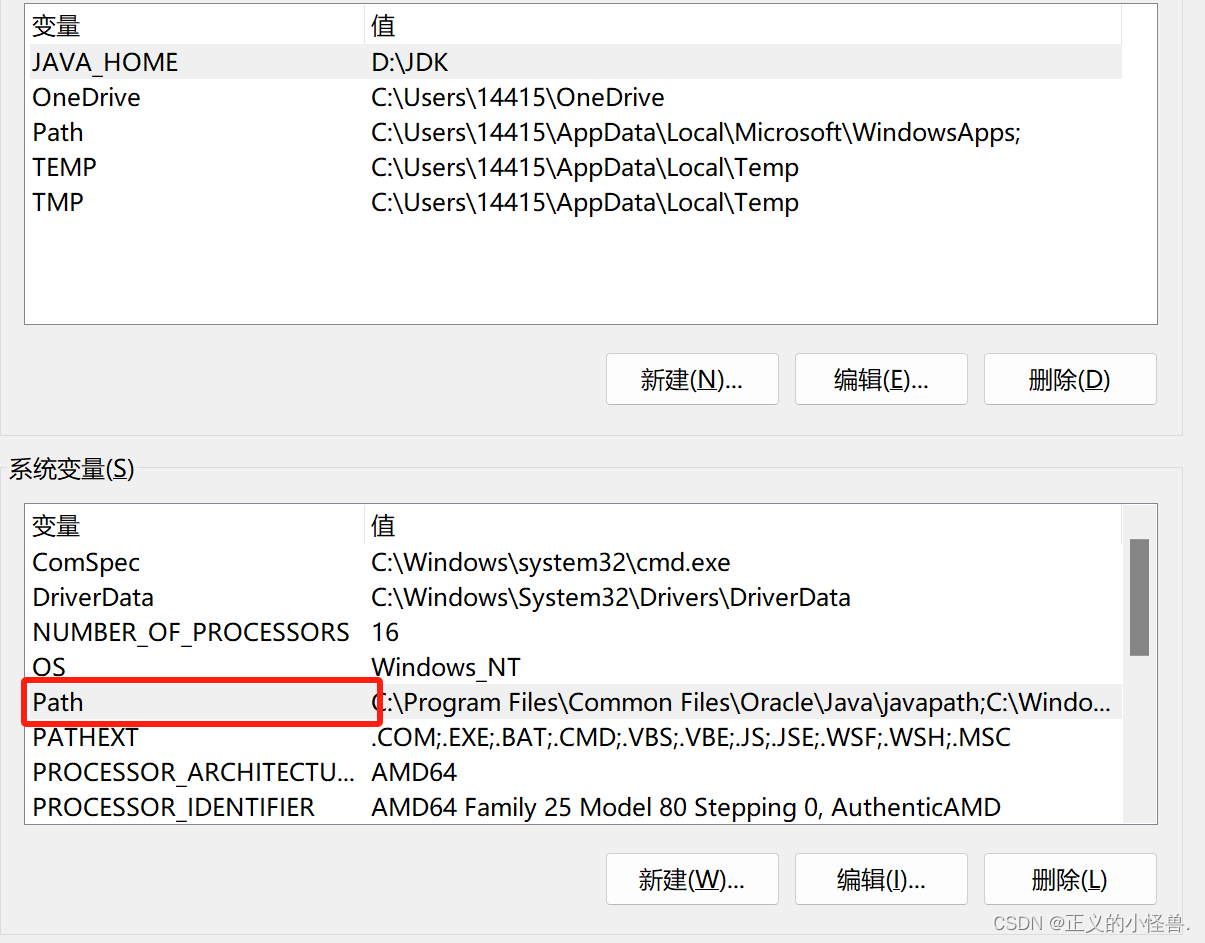Select the JAVA_HOME user variable row
This screenshot has width=1205, height=943.
point(575,62)
